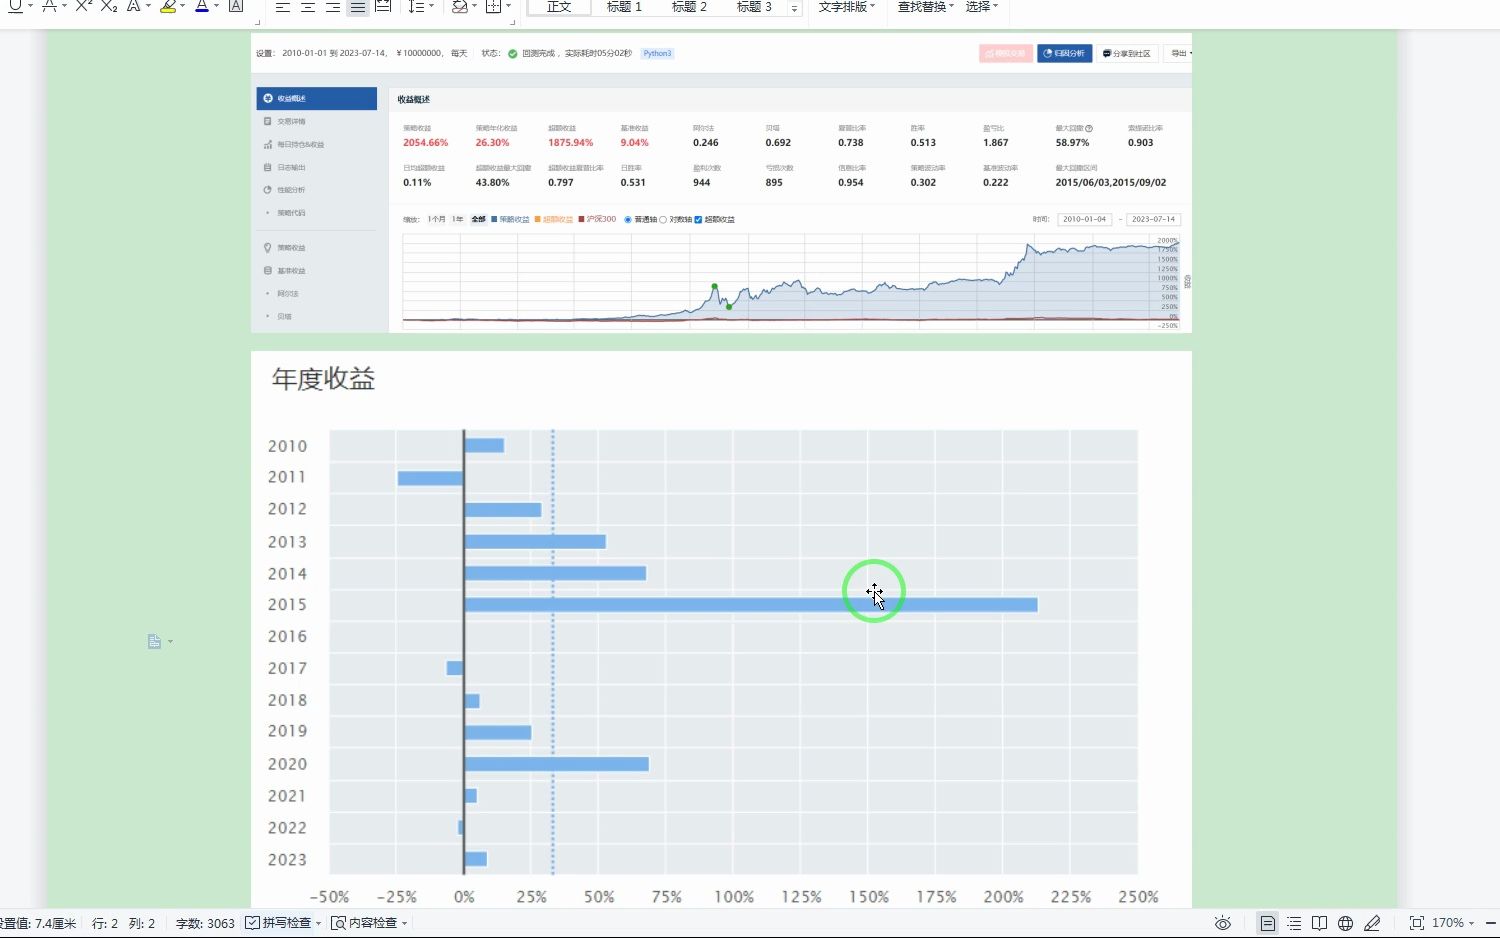Open the 内容检查 dropdown arrow
1500x938 pixels.
coord(404,923)
